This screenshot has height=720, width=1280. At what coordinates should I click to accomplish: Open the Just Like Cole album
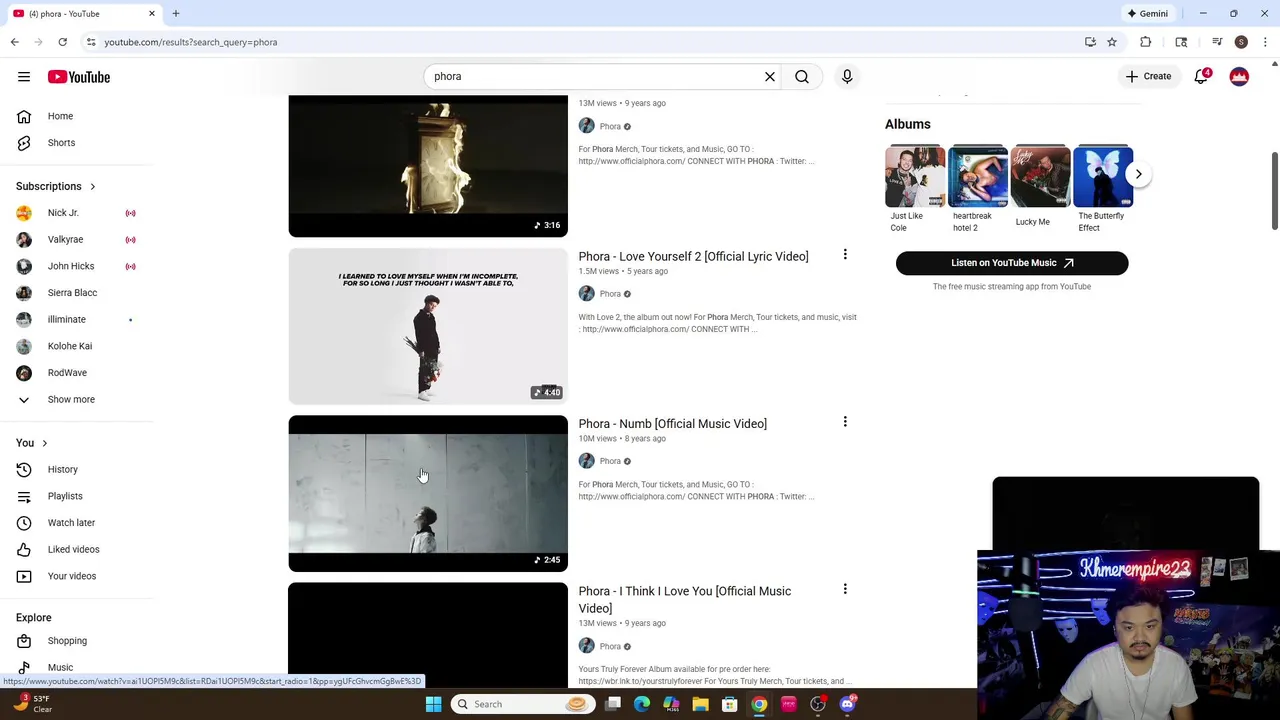click(x=914, y=190)
